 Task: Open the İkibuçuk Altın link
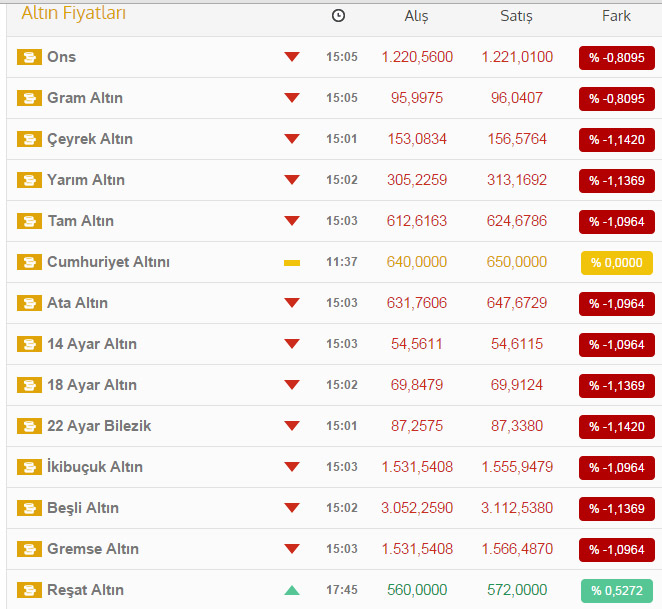tap(95, 467)
